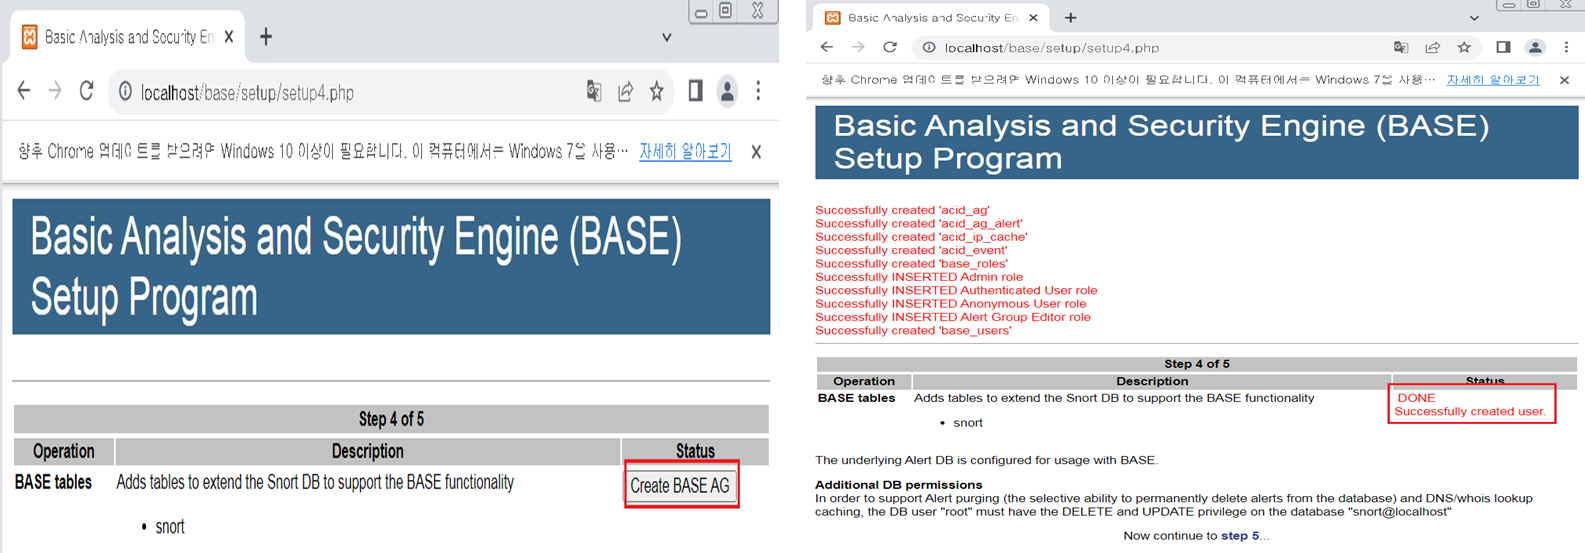This screenshot has height=553, width=1585.
Task: Click DONE status text in right window
Action: click(x=1416, y=398)
